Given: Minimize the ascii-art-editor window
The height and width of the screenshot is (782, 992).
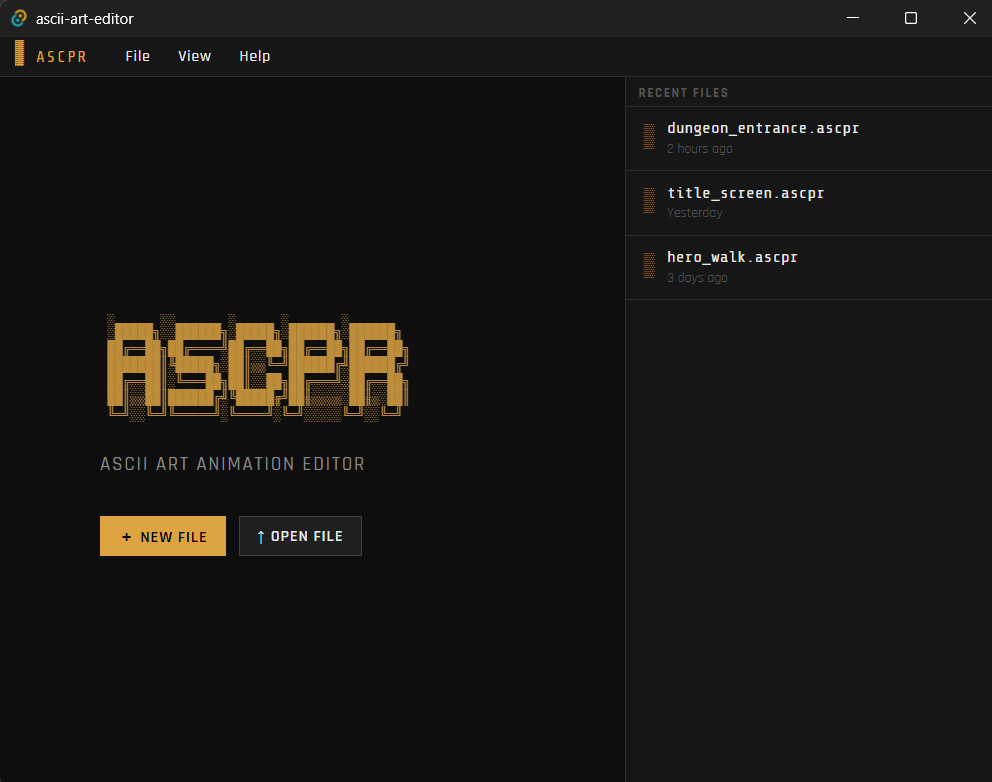Looking at the screenshot, I should (853, 18).
